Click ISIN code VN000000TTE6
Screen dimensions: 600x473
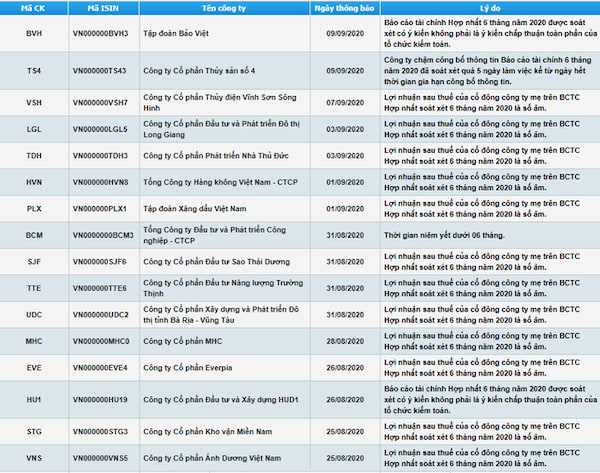tap(99, 288)
